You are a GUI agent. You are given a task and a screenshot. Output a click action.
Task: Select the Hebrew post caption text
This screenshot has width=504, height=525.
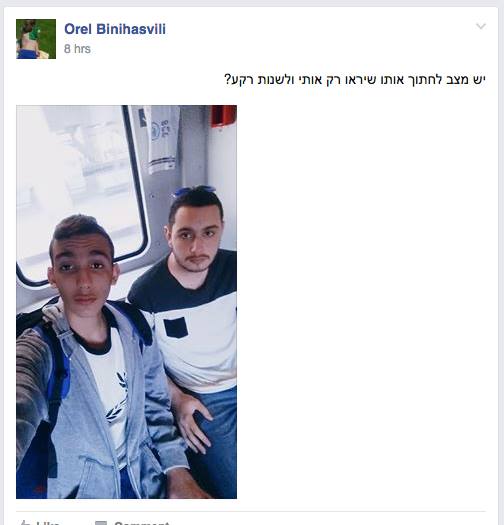coord(355,80)
